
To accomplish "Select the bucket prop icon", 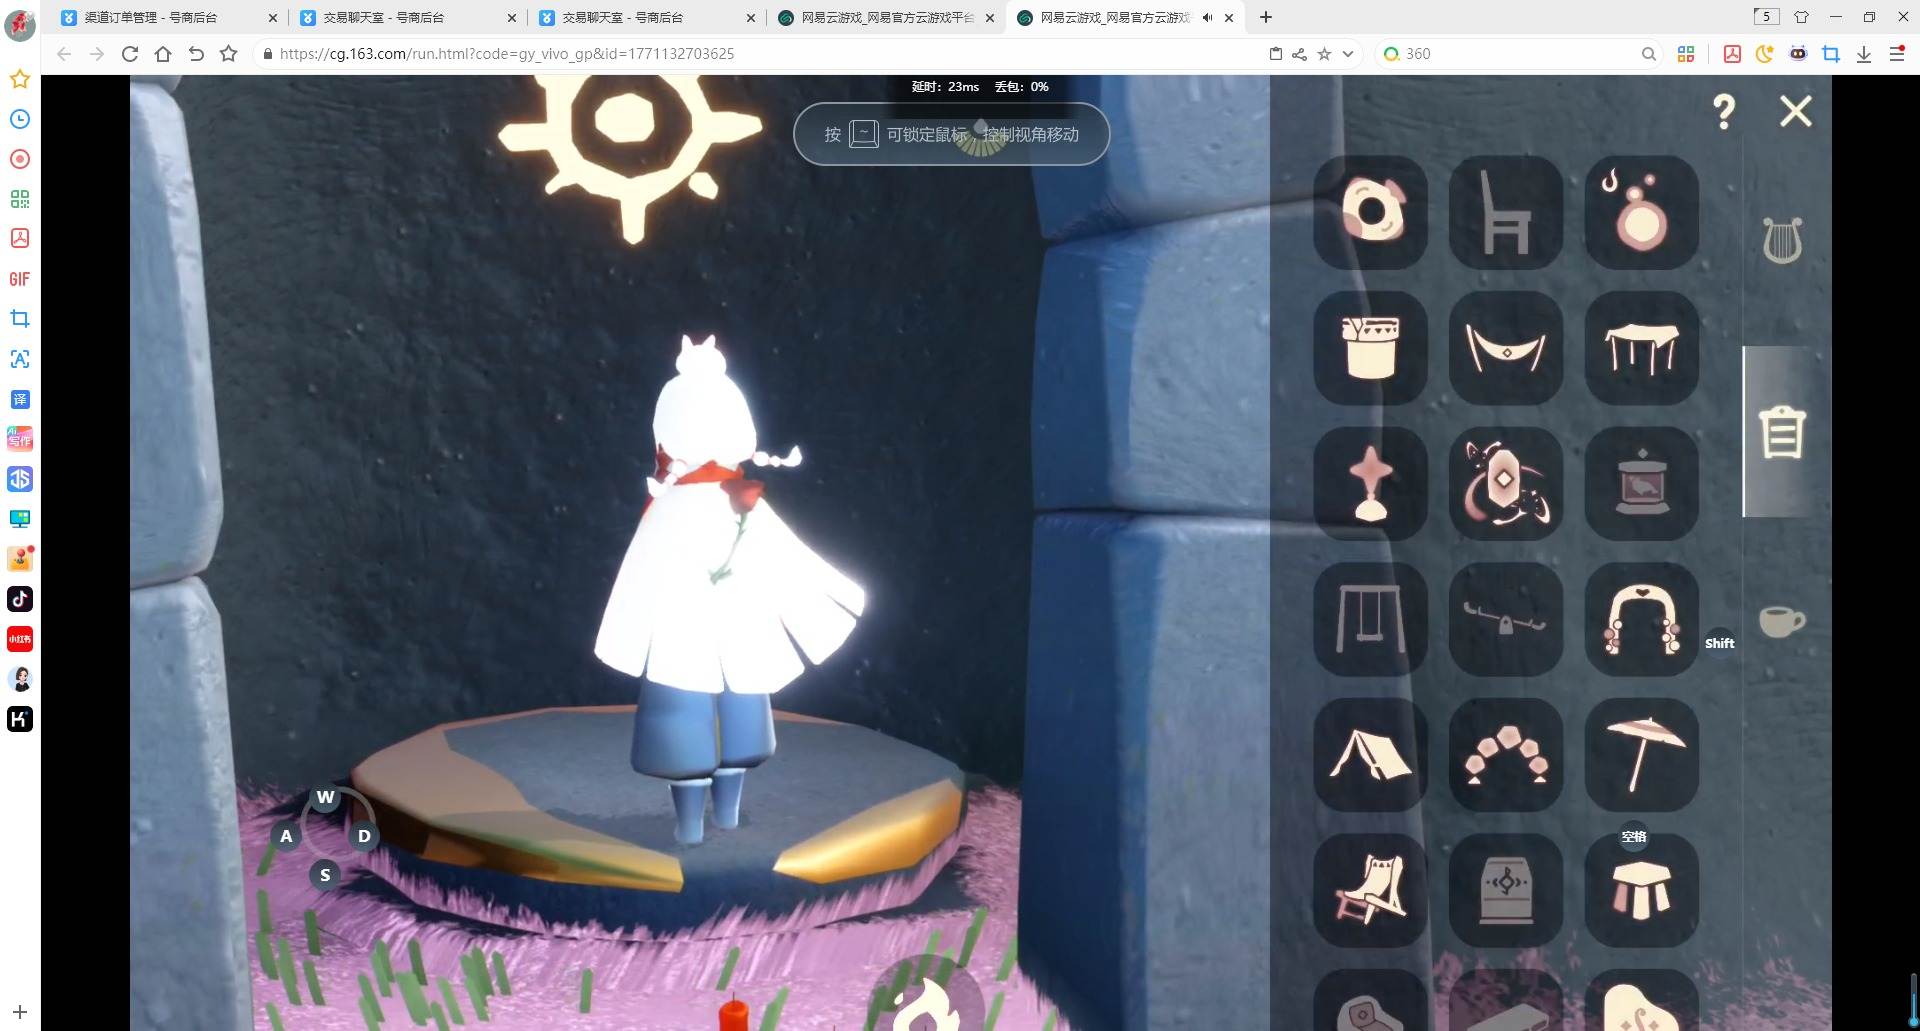I will tap(1370, 348).
